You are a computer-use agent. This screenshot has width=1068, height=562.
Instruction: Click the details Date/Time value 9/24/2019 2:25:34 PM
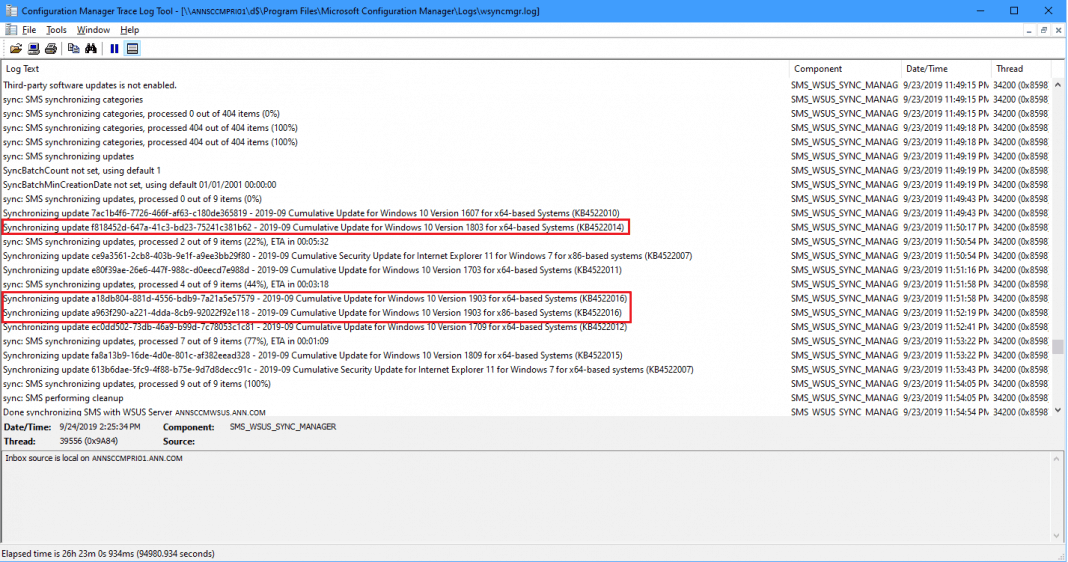tap(99, 427)
